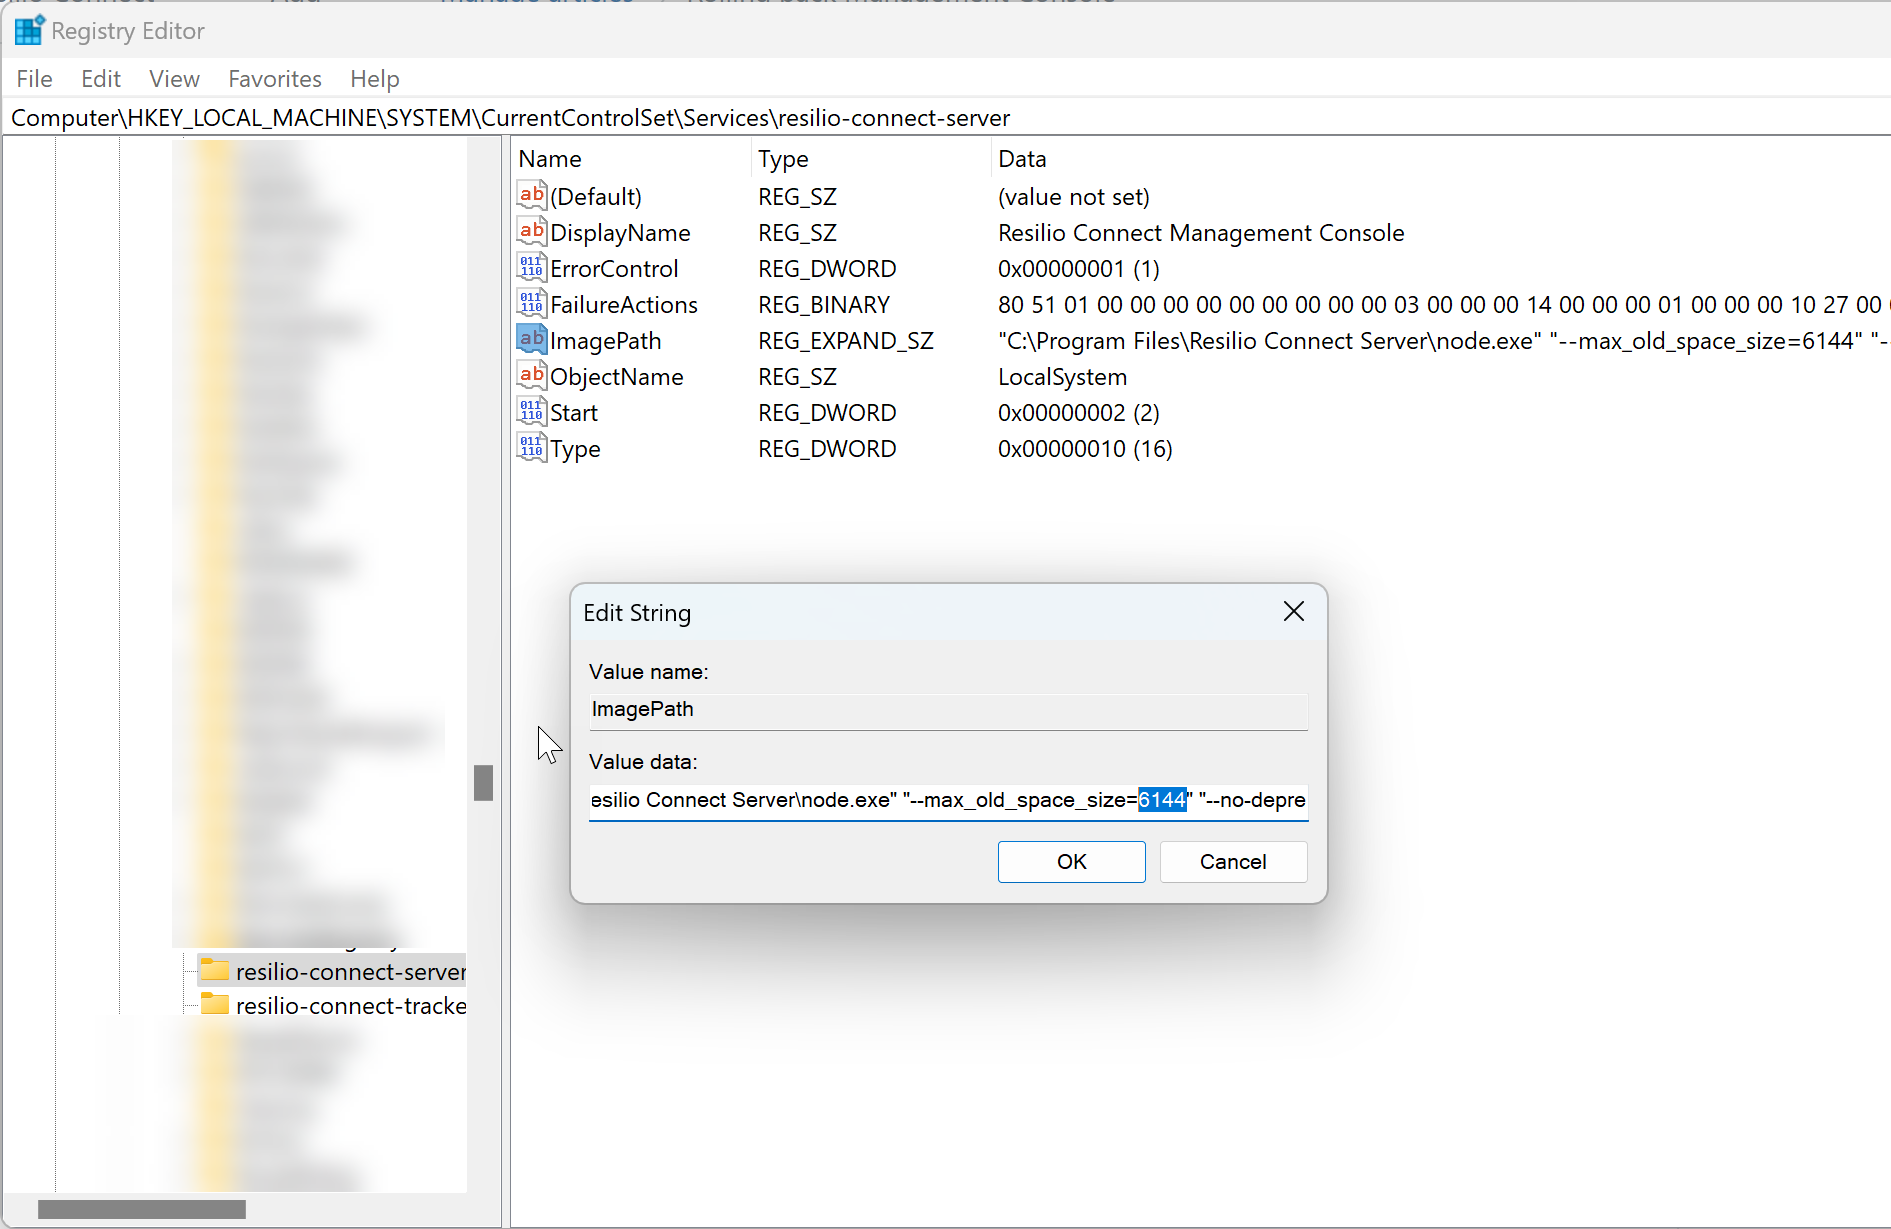The image size is (1891, 1229).
Task: Click the ErrorControl DWORD icon
Action: (x=531, y=268)
